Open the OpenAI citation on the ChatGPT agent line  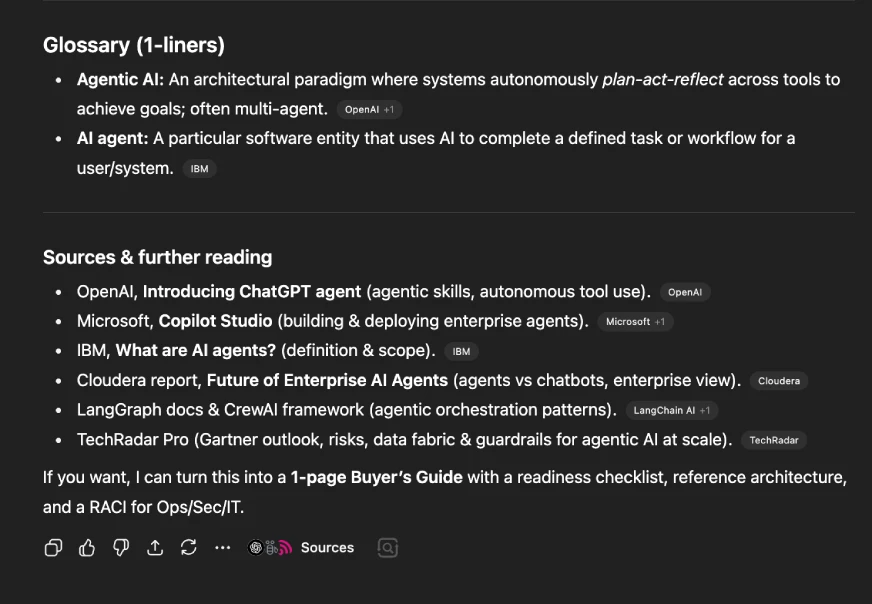click(x=686, y=292)
